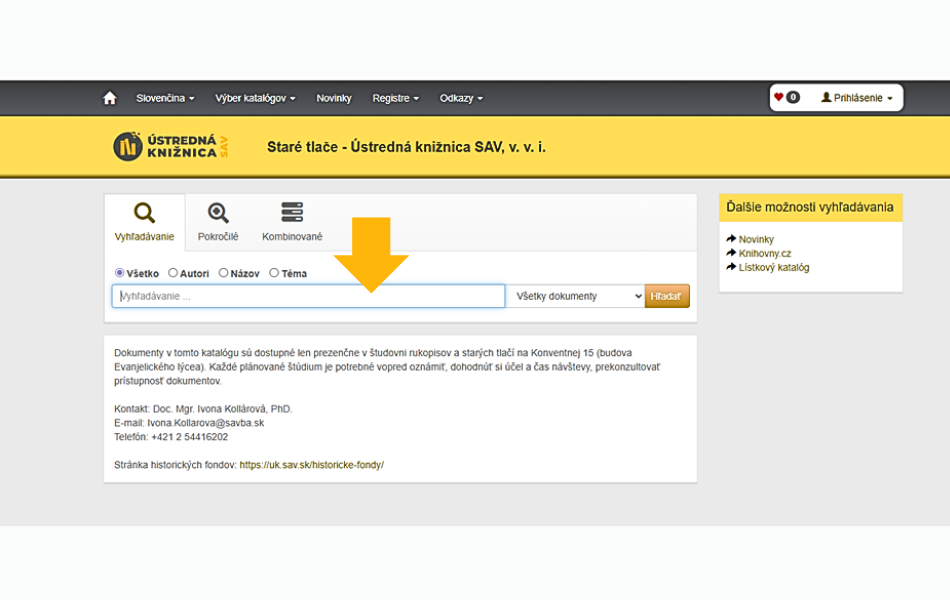Screen dimensions: 950x600
Task: Expand the Všetky dokumenty select box
Action: 579,296
